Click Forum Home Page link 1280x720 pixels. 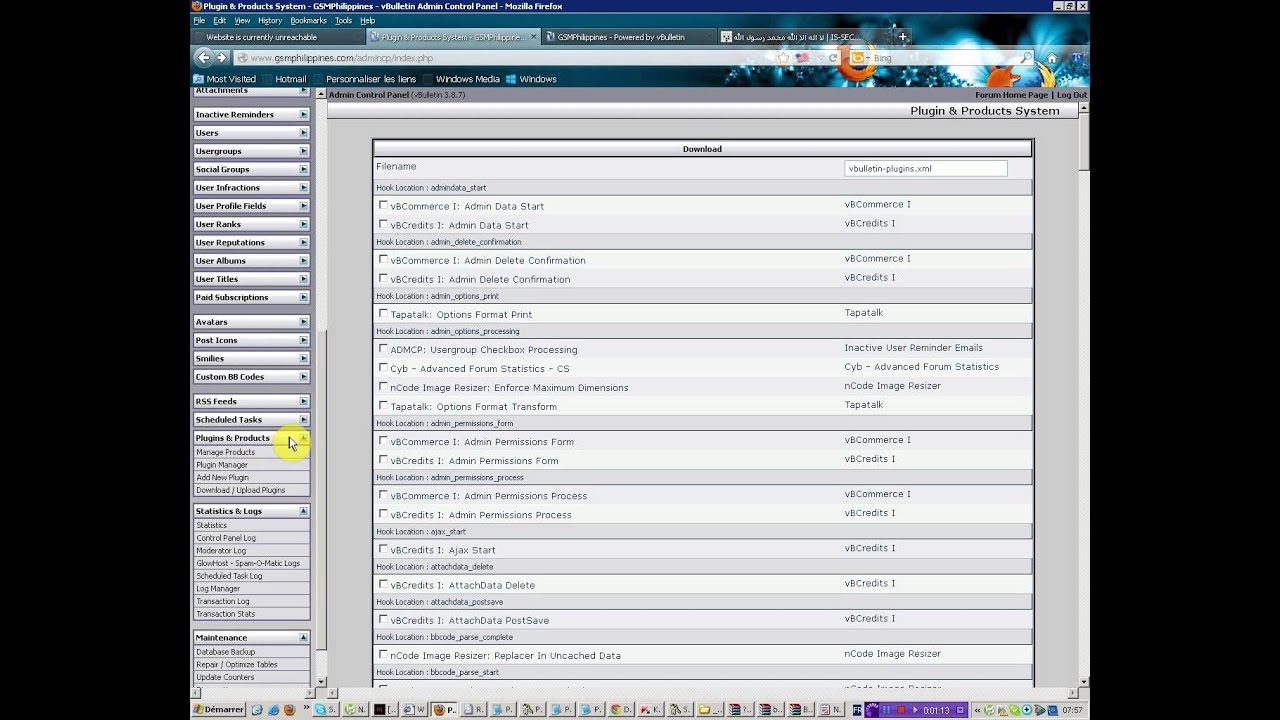(x=1011, y=95)
